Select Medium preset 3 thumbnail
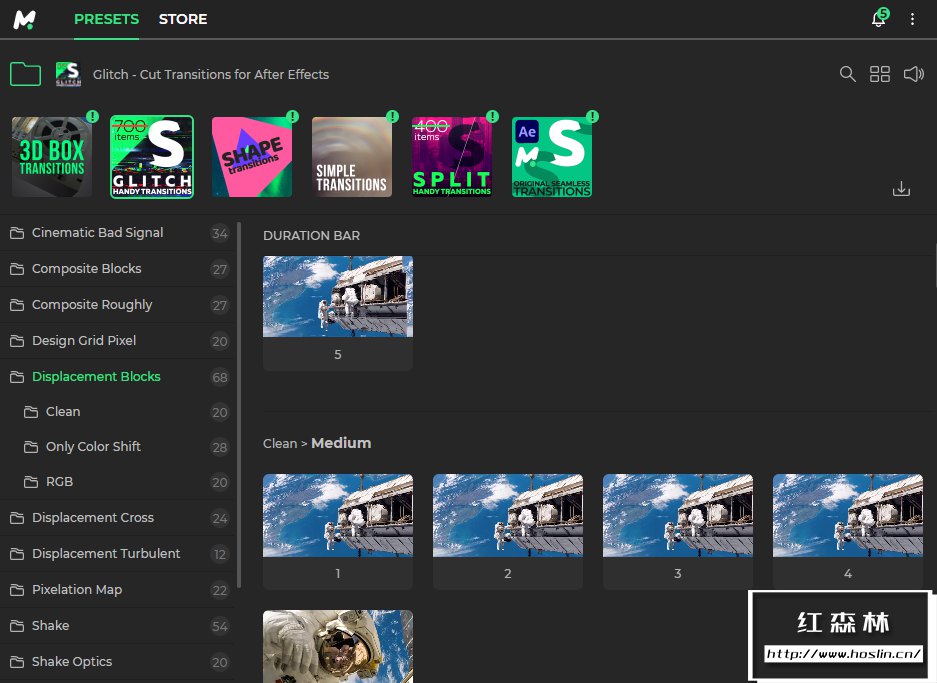Screen dimensions: 937x683 point(678,515)
